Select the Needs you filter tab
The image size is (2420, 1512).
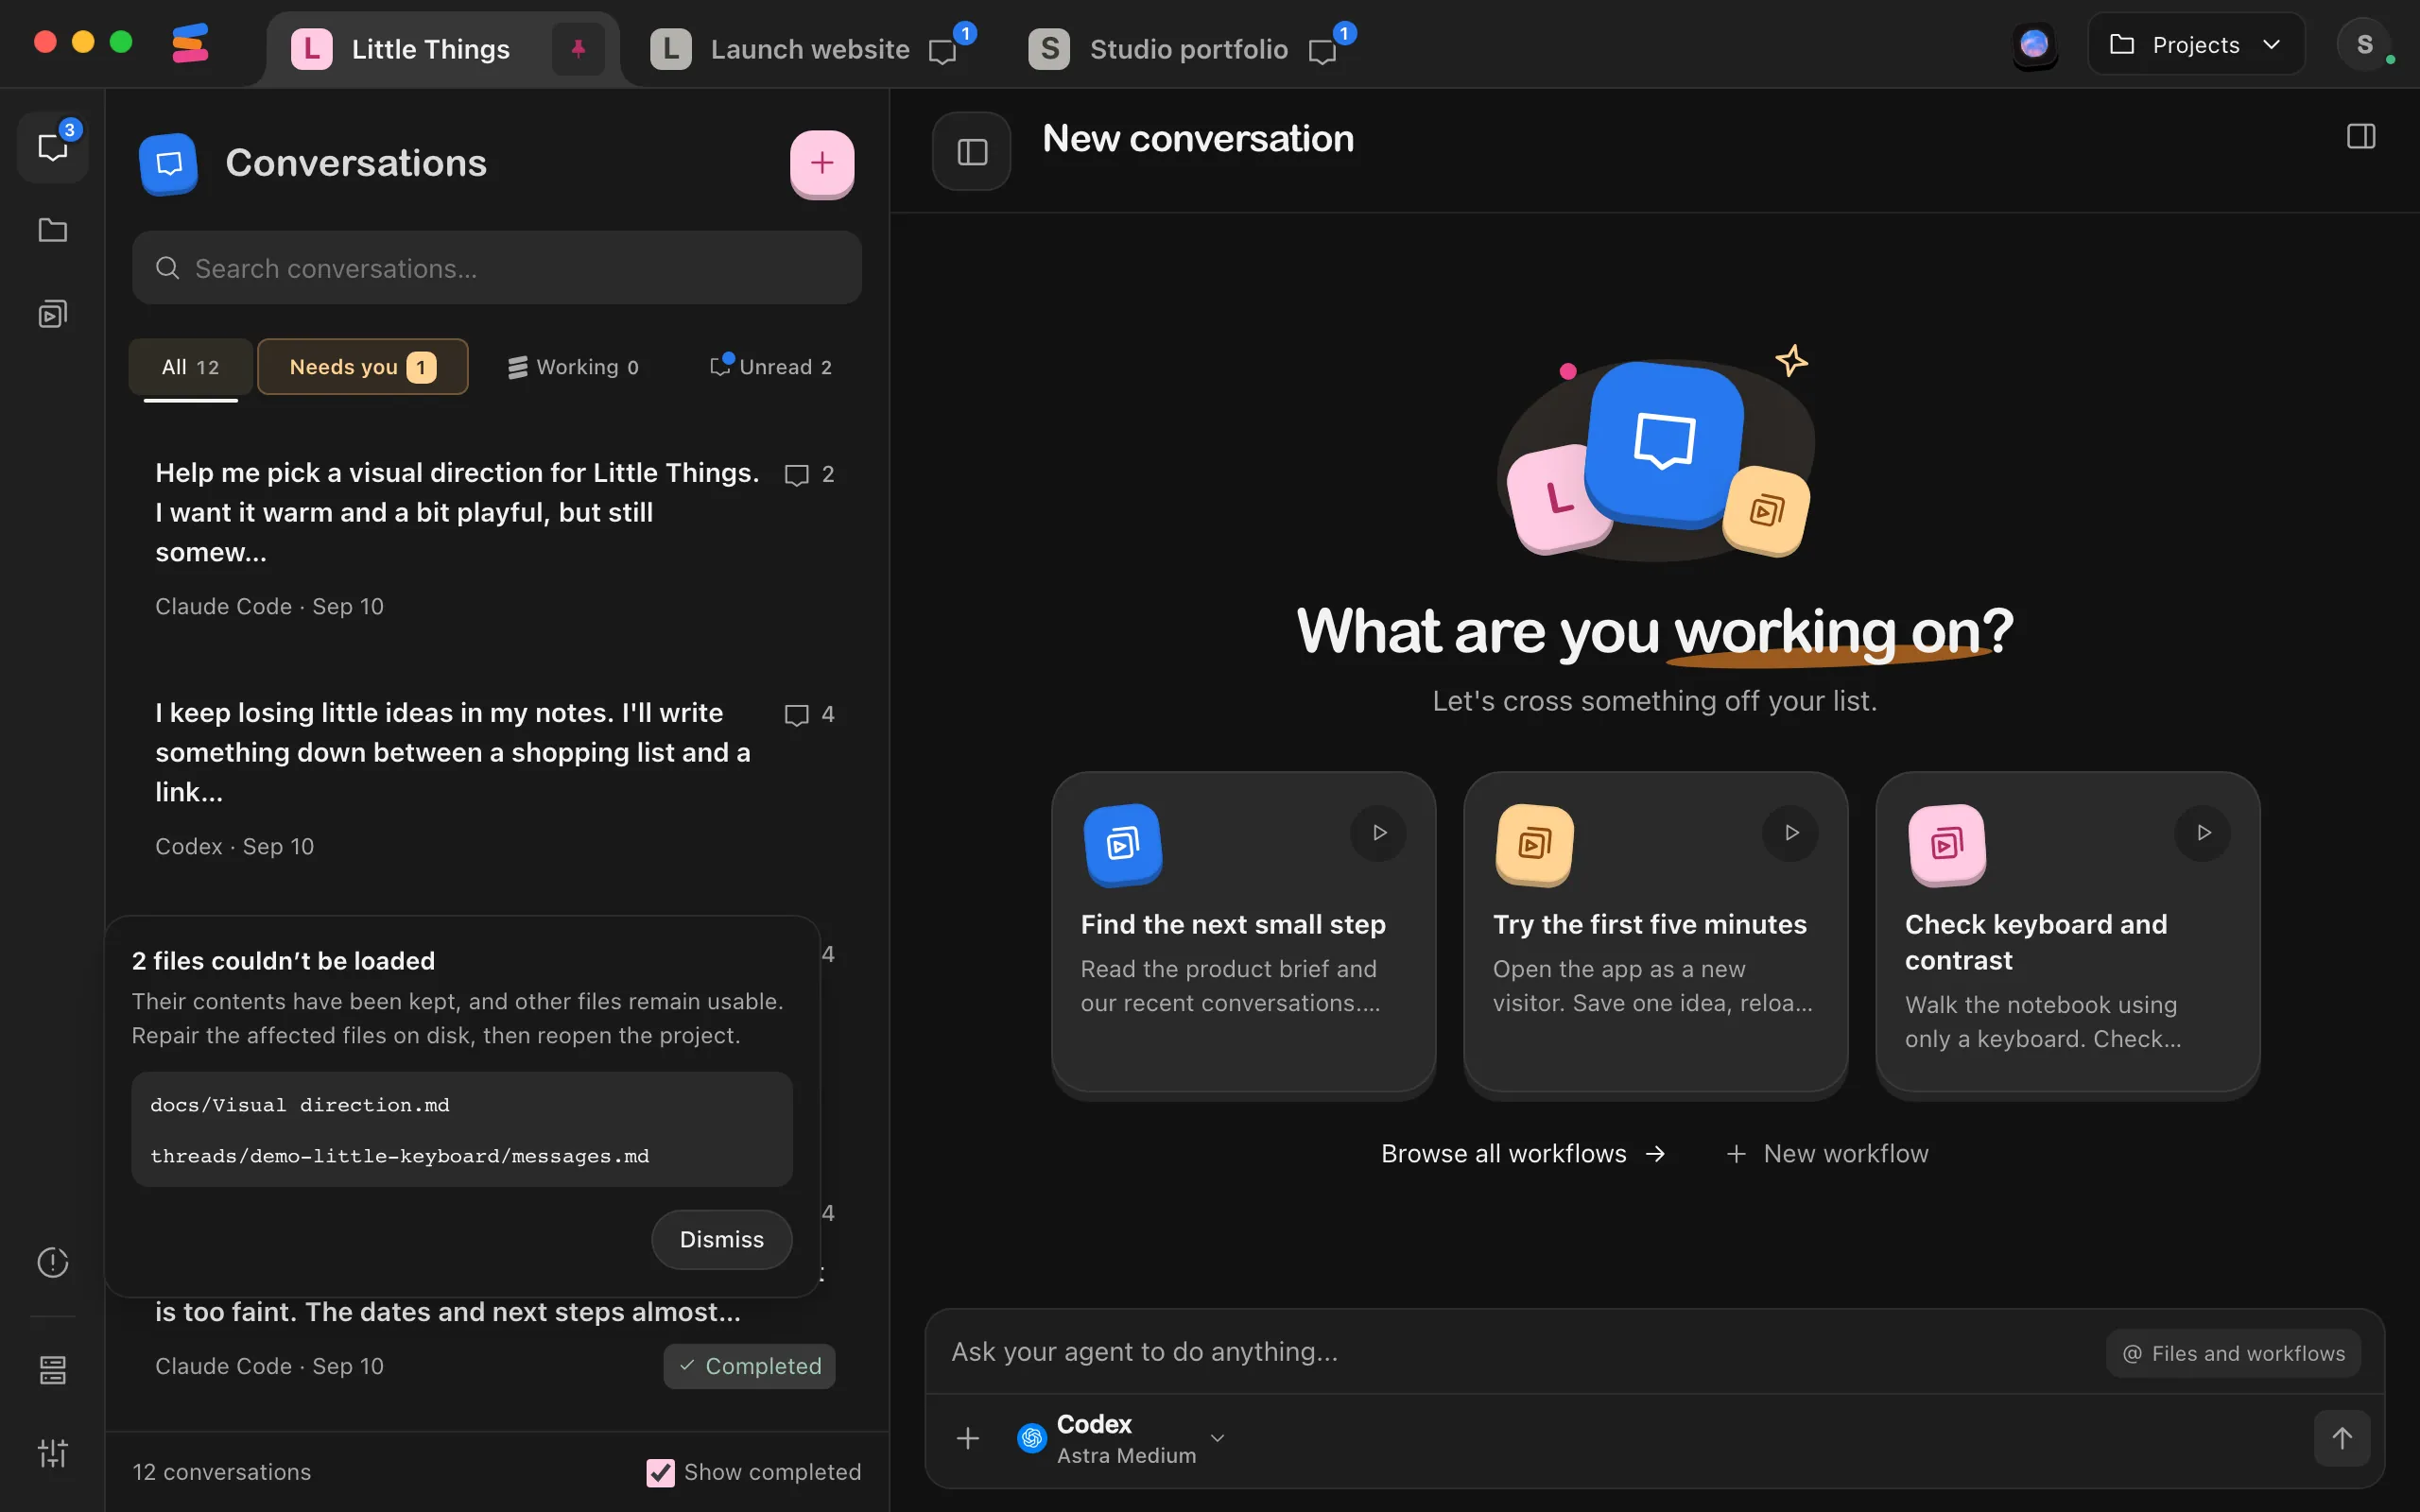click(362, 367)
